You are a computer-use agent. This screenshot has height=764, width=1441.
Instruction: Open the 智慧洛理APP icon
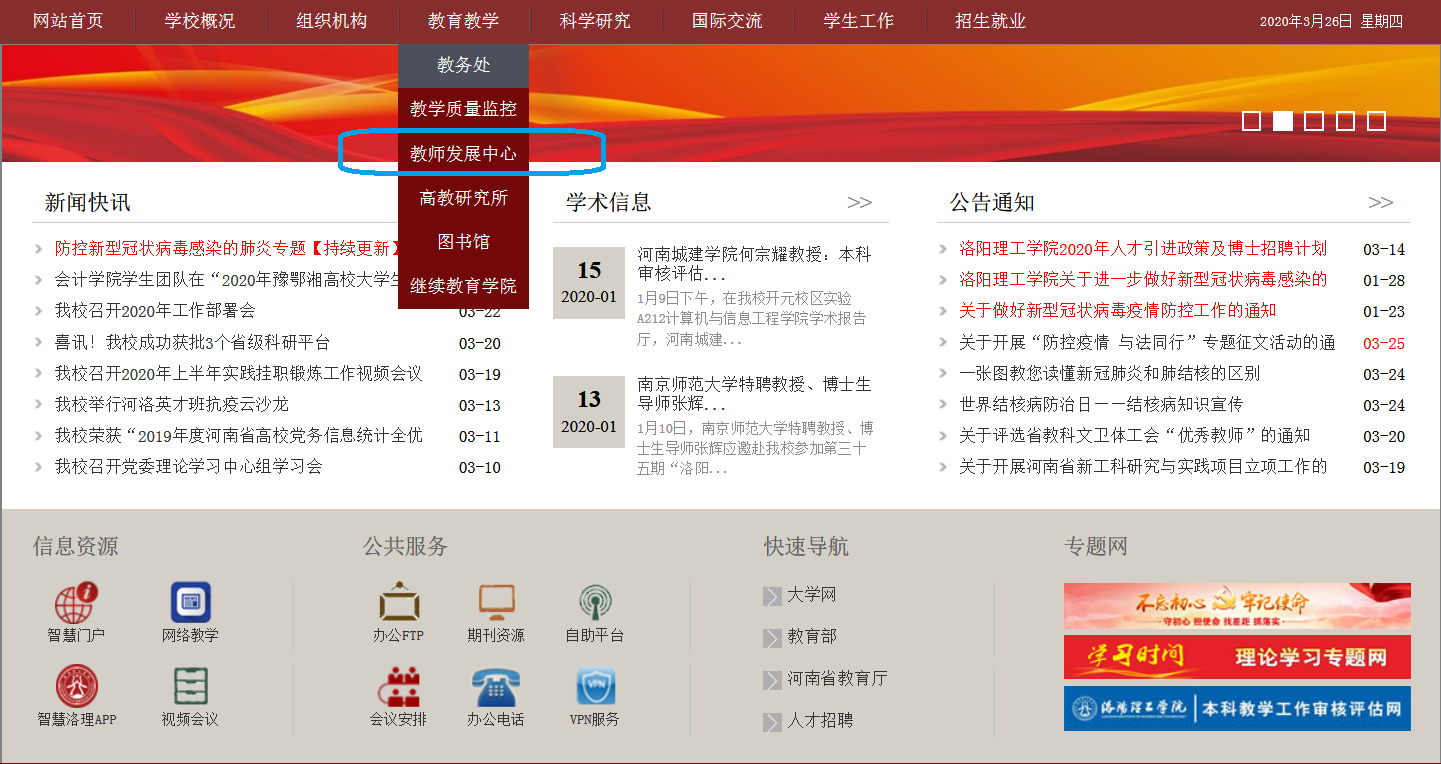pyautogui.click(x=76, y=687)
